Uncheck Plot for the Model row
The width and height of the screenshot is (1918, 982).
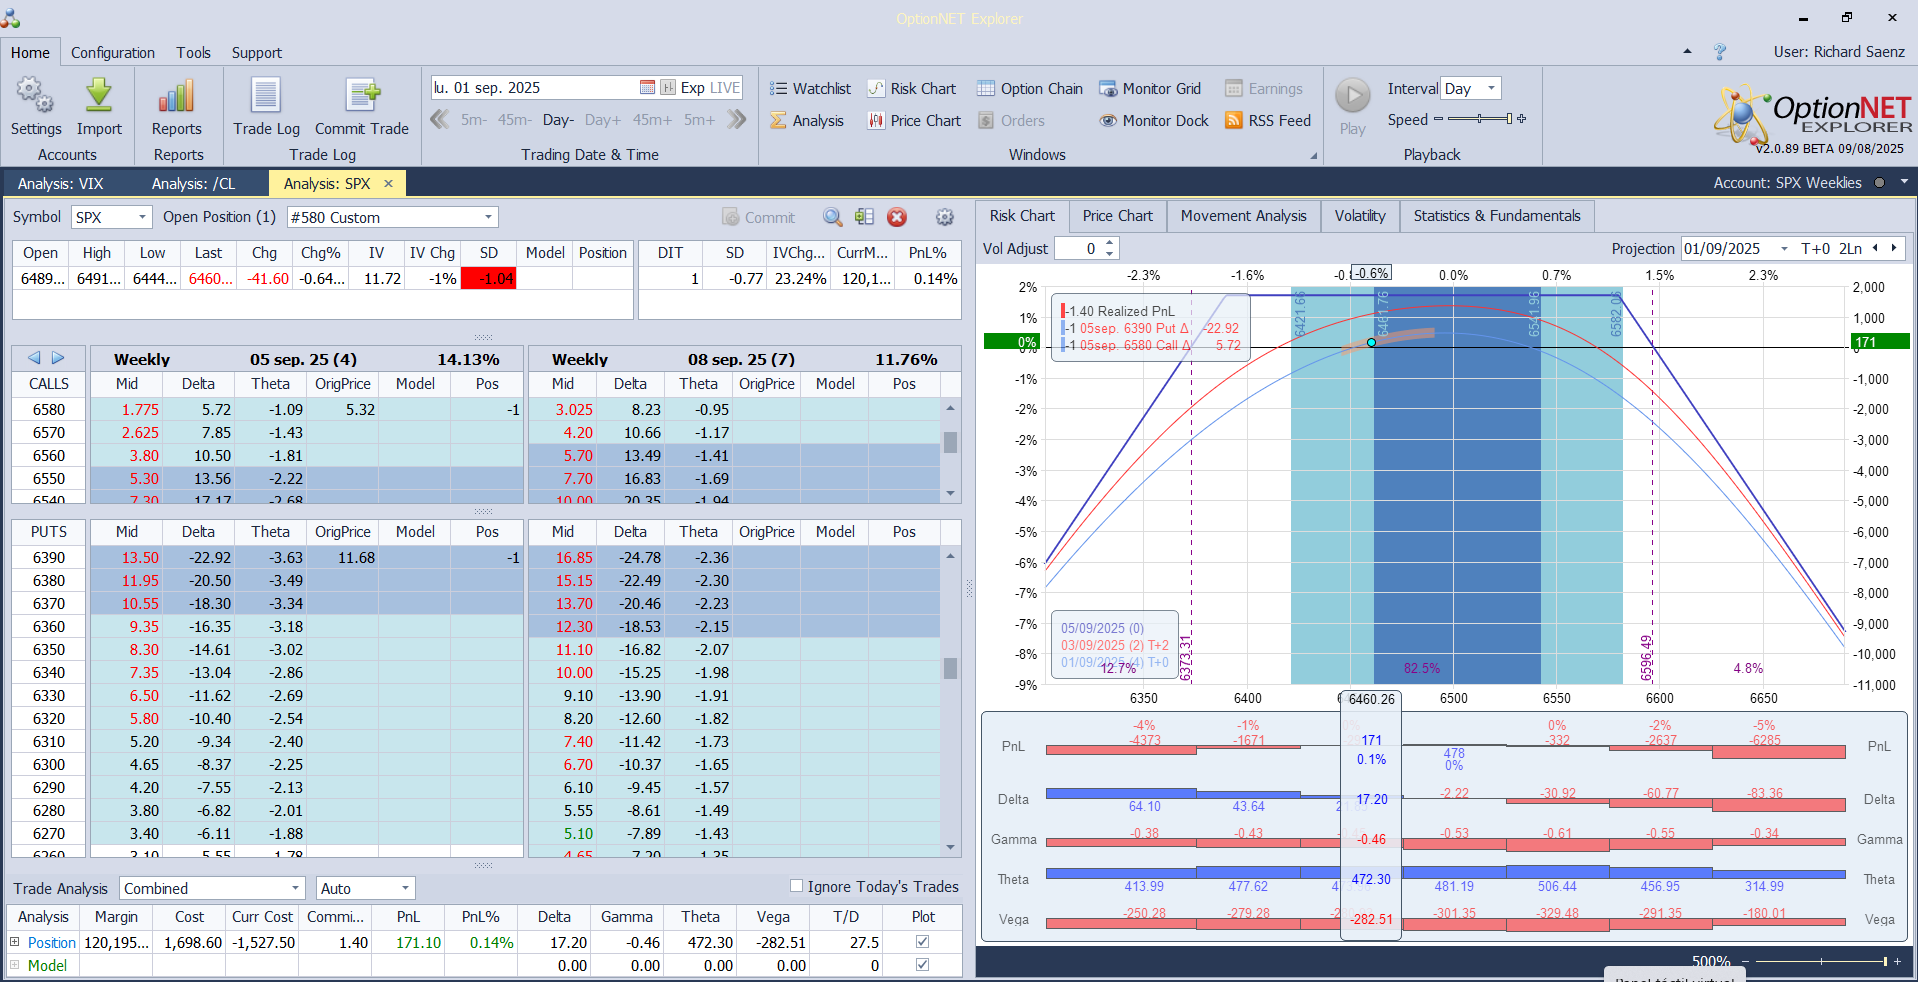[x=923, y=965]
